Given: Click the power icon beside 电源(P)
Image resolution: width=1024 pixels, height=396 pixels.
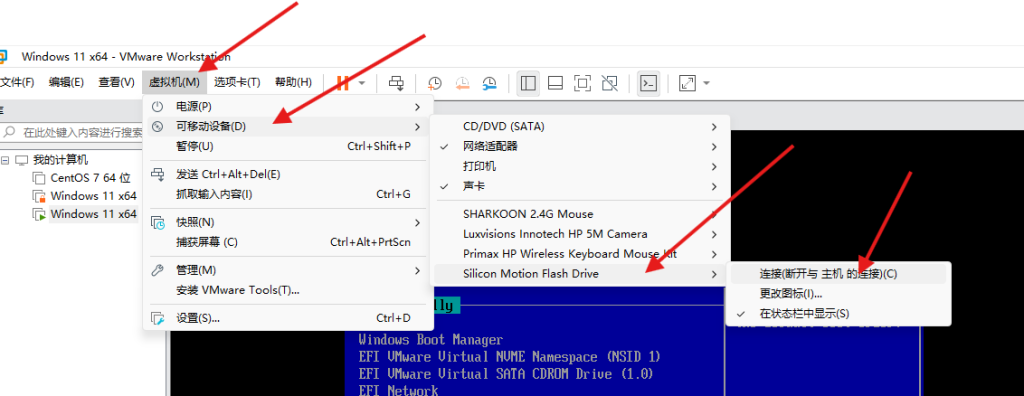Looking at the screenshot, I should [157, 106].
